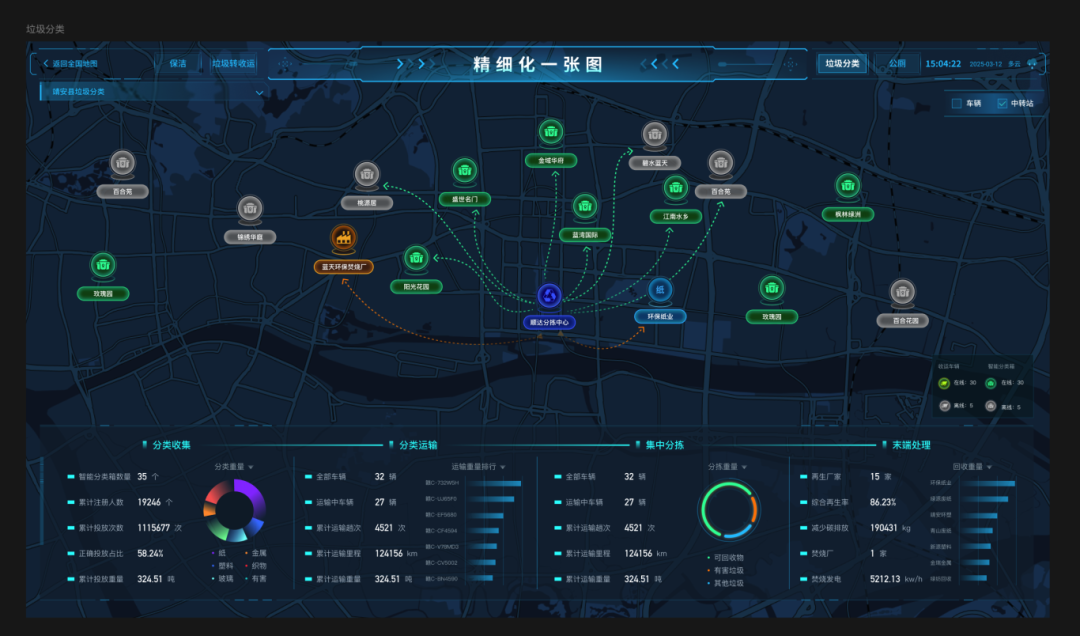
Task: Open 分类重量 dropdown above the donut chart
Action: [250, 466]
